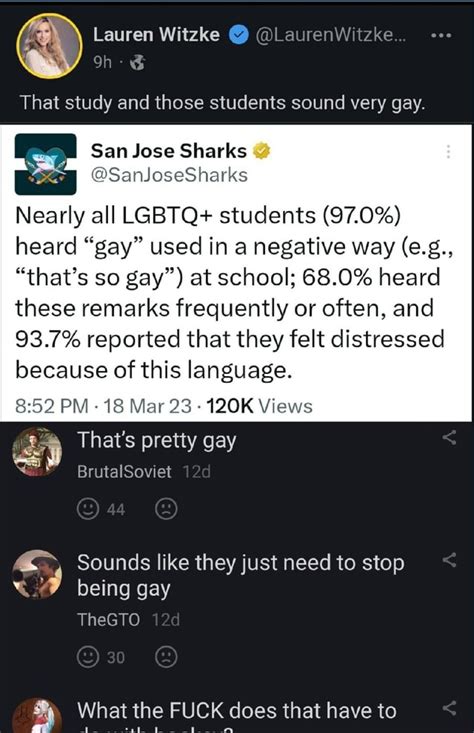Share the comment starting 'What the FUCK'
The width and height of the screenshot is (474, 733).
[449, 708]
